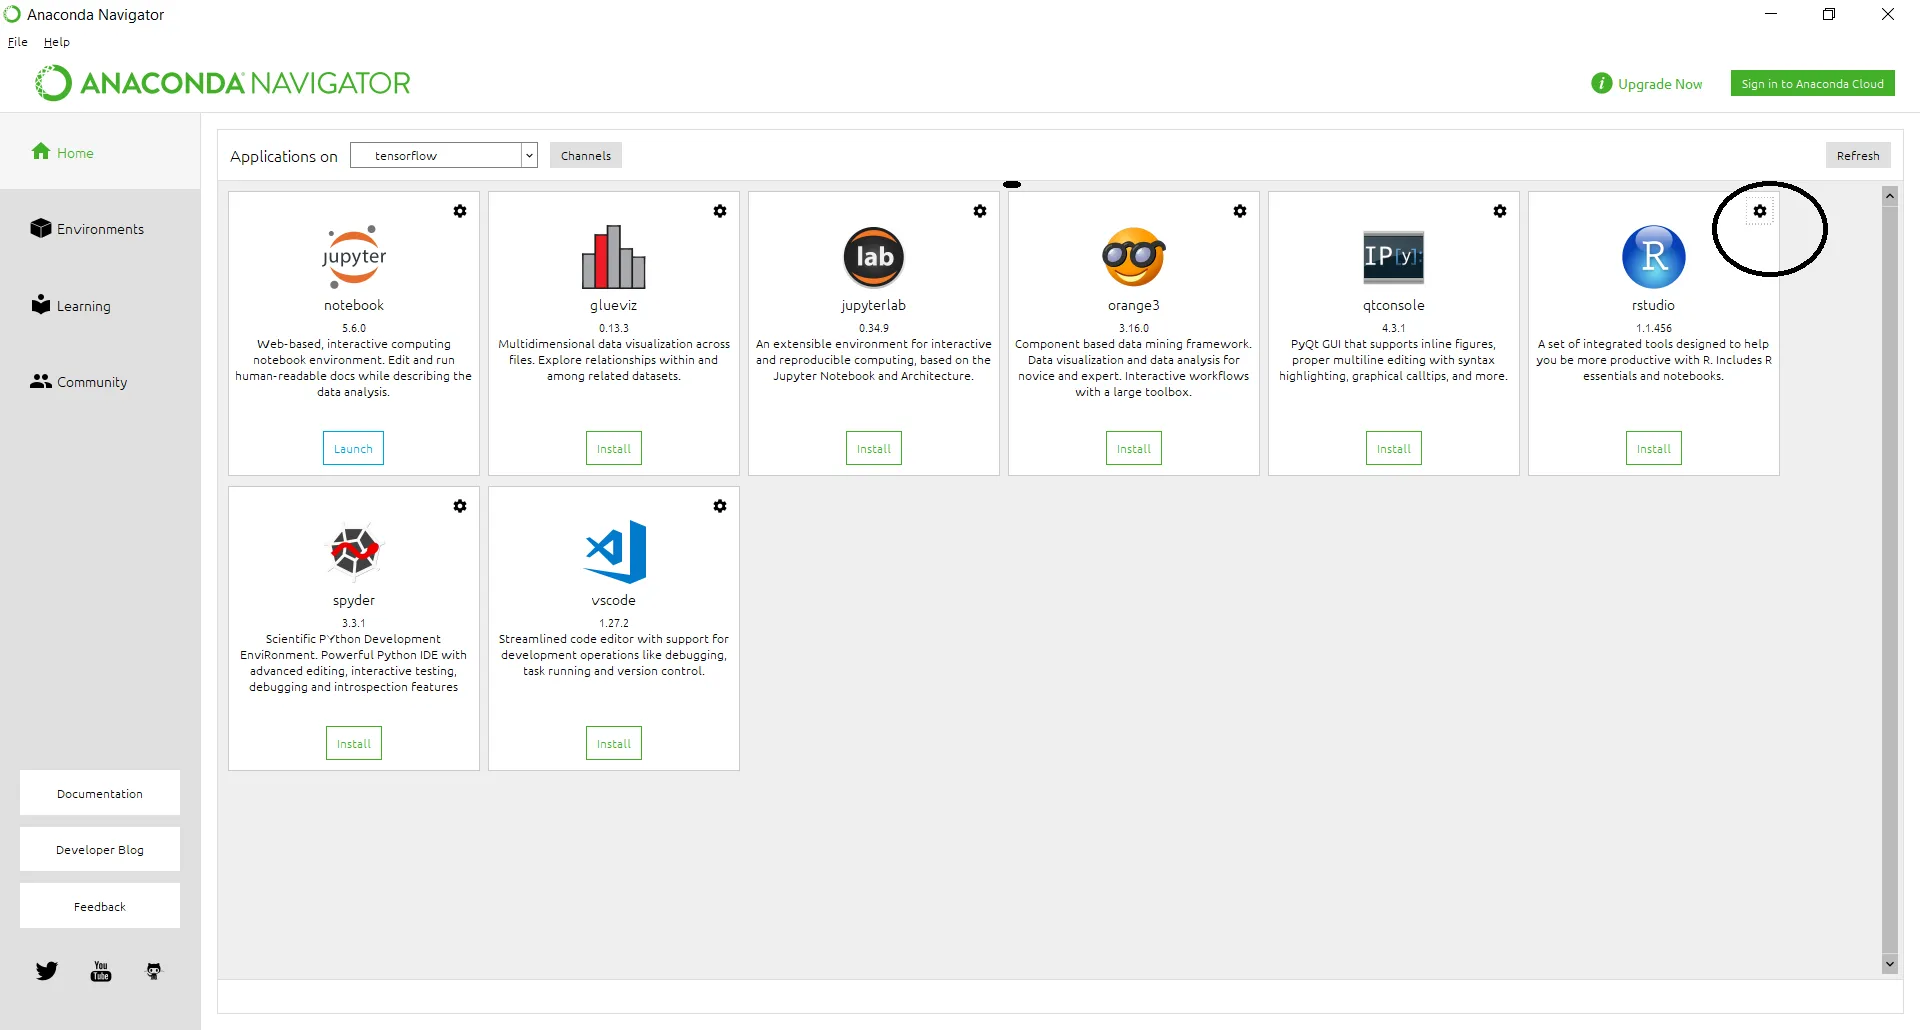This screenshot has height=1030, width=1920.
Task: Open settings gear on the jupyterlab card
Action: click(x=980, y=211)
